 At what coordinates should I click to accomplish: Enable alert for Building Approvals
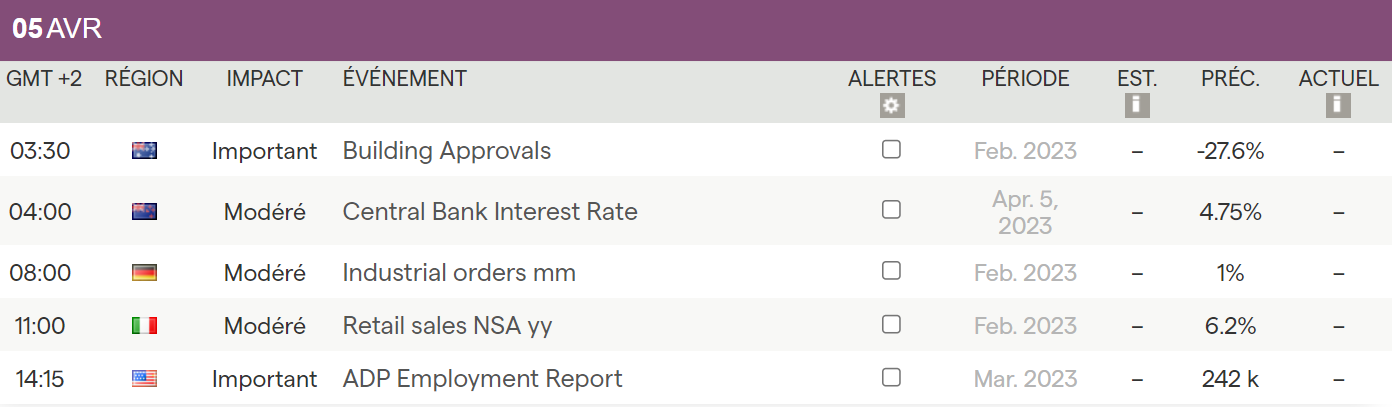(x=891, y=150)
